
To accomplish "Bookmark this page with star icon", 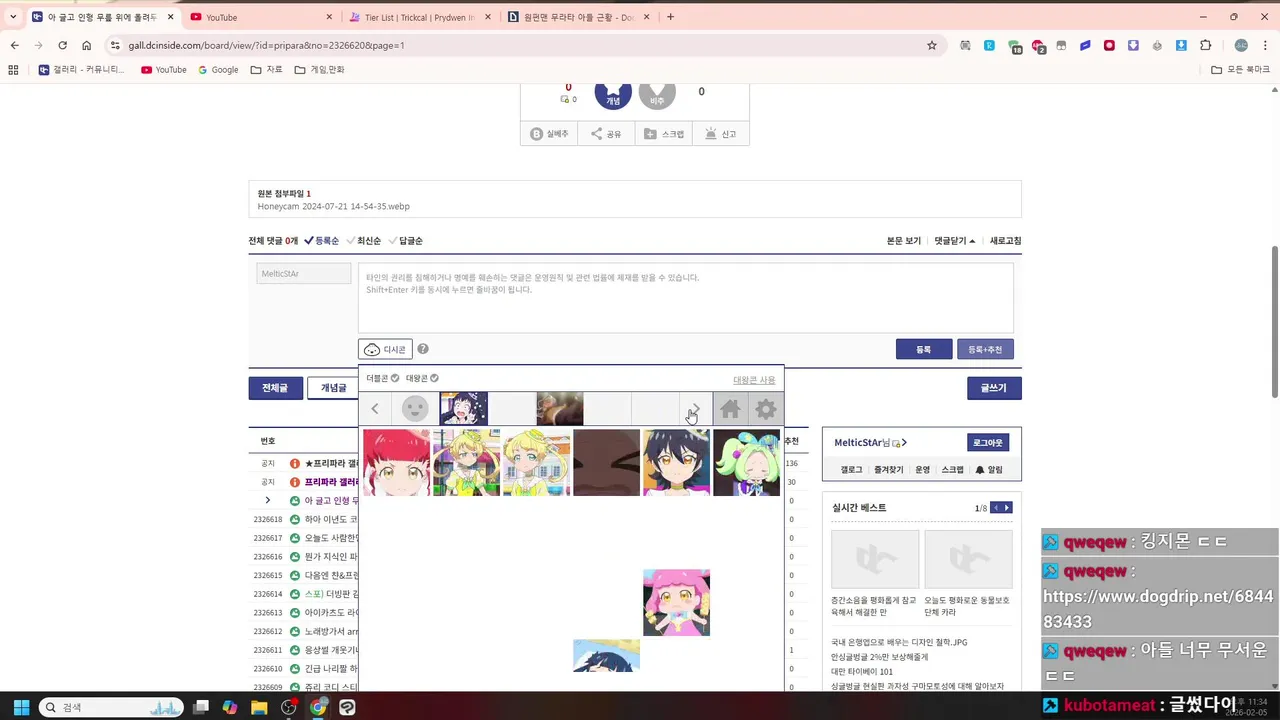I will pos(932,45).
